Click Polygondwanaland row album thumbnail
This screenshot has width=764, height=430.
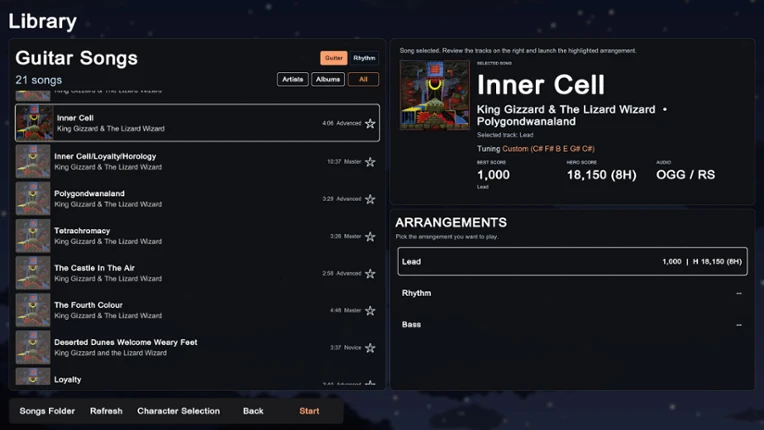click(x=33, y=199)
